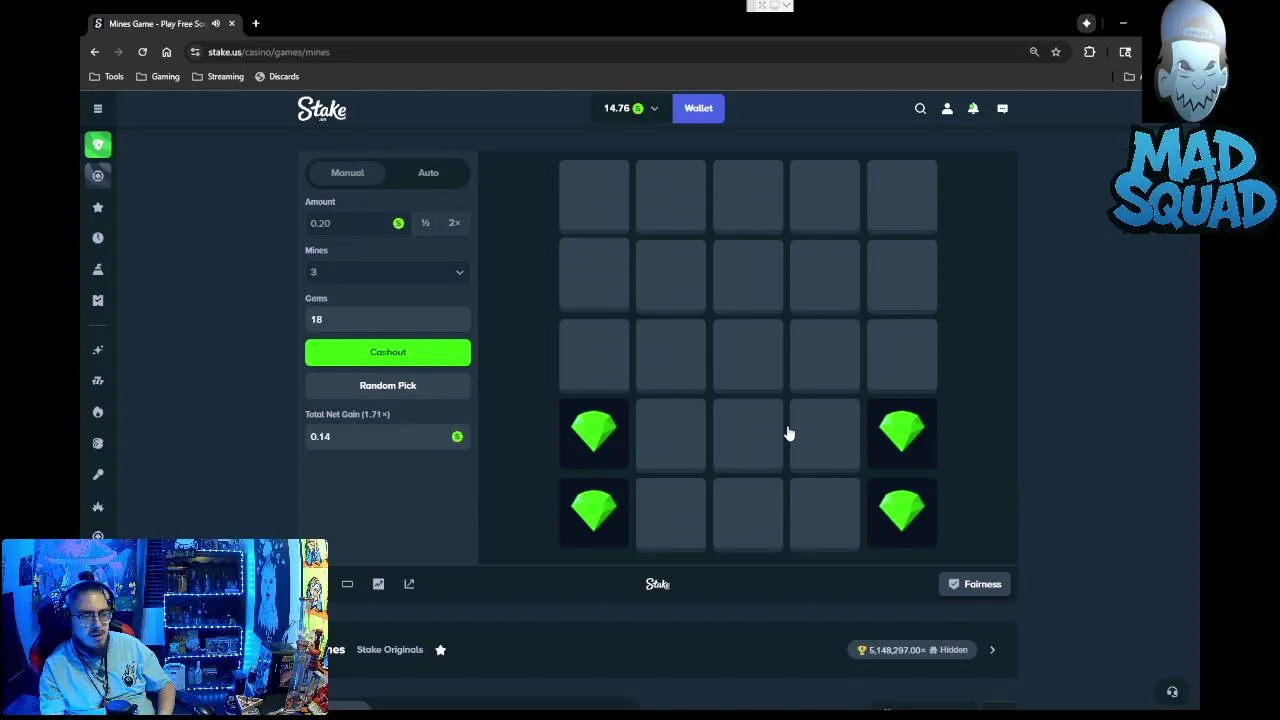Favourite the Mines game with star icon

[440, 650]
